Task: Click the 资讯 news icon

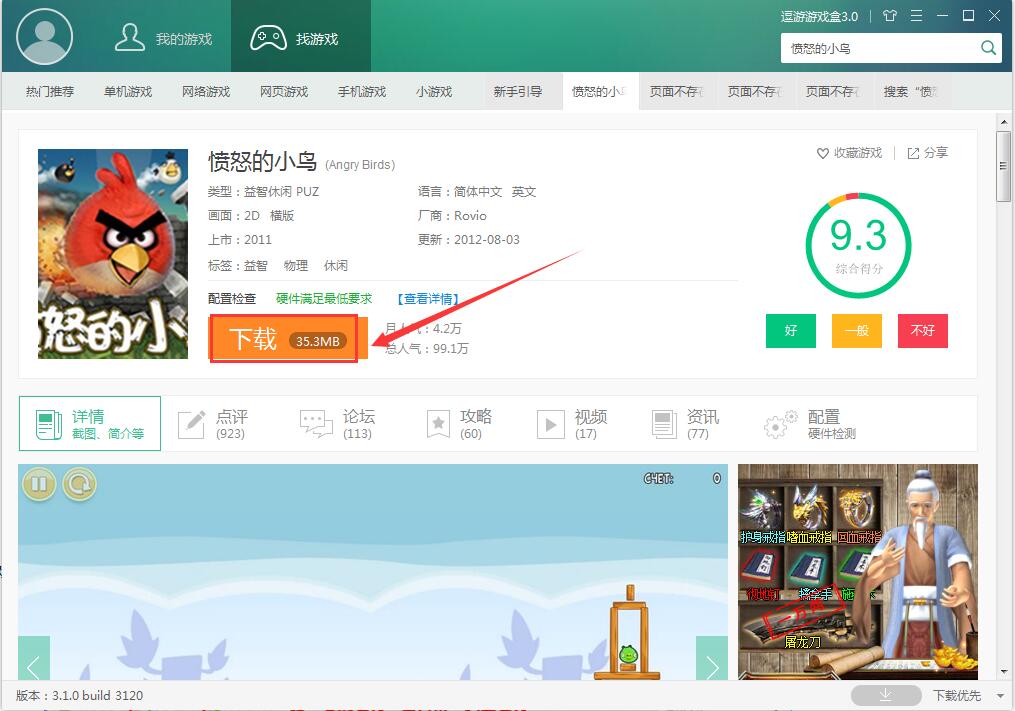Action: pos(663,423)
